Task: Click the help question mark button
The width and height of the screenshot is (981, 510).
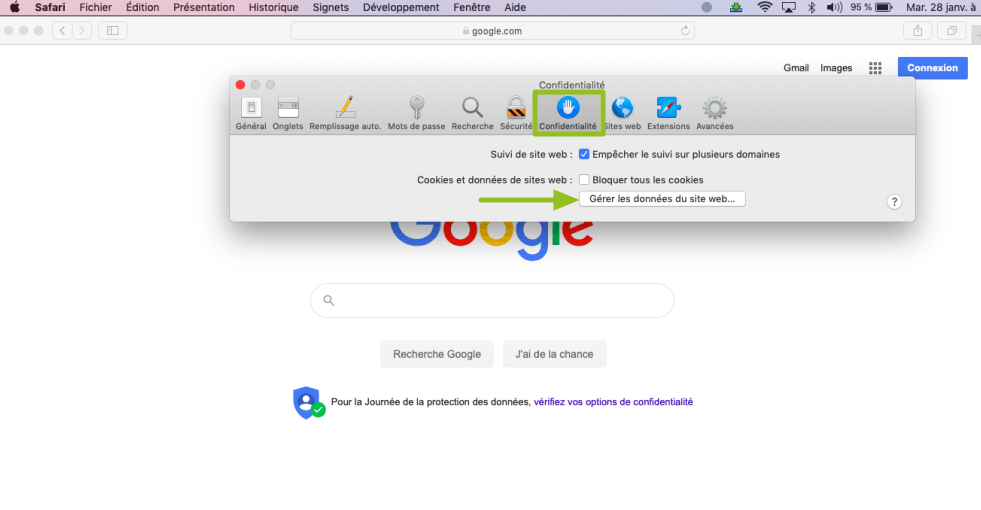Action: point(894,201)
